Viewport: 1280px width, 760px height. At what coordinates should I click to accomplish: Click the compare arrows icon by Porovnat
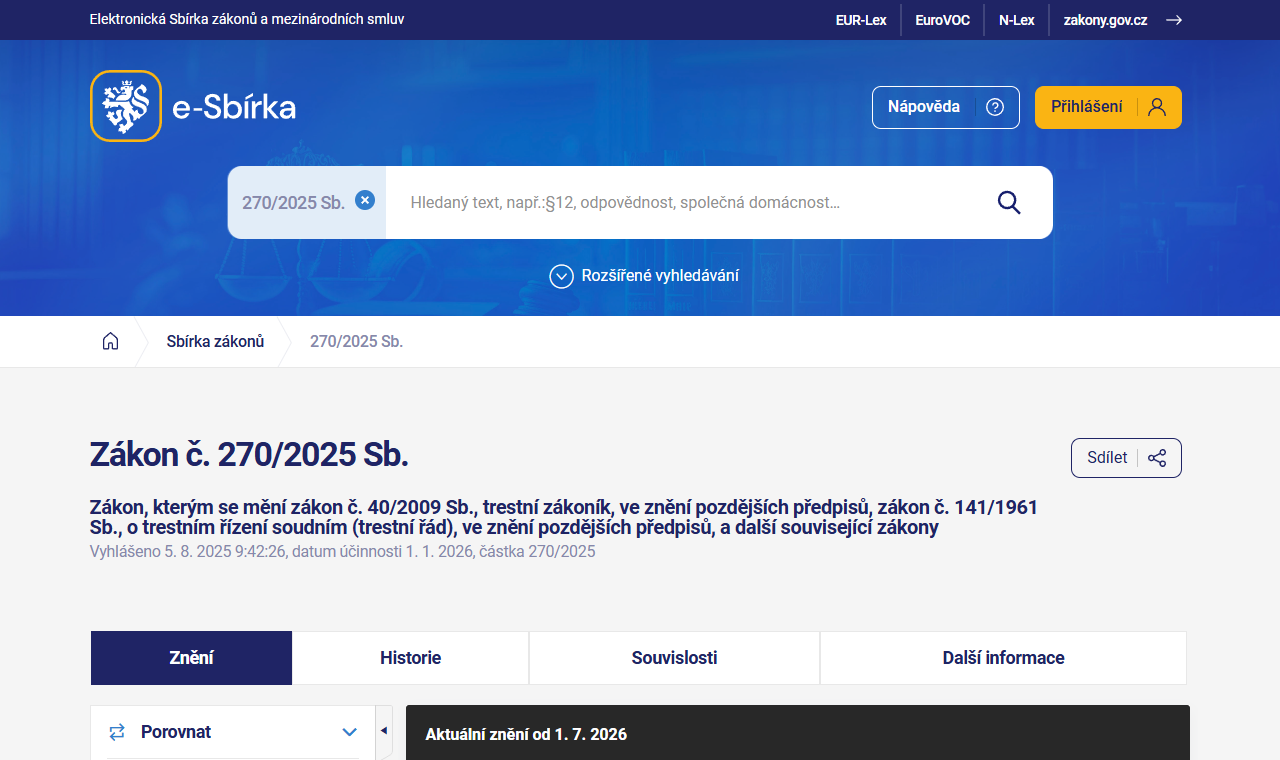(x=117, y=732)
